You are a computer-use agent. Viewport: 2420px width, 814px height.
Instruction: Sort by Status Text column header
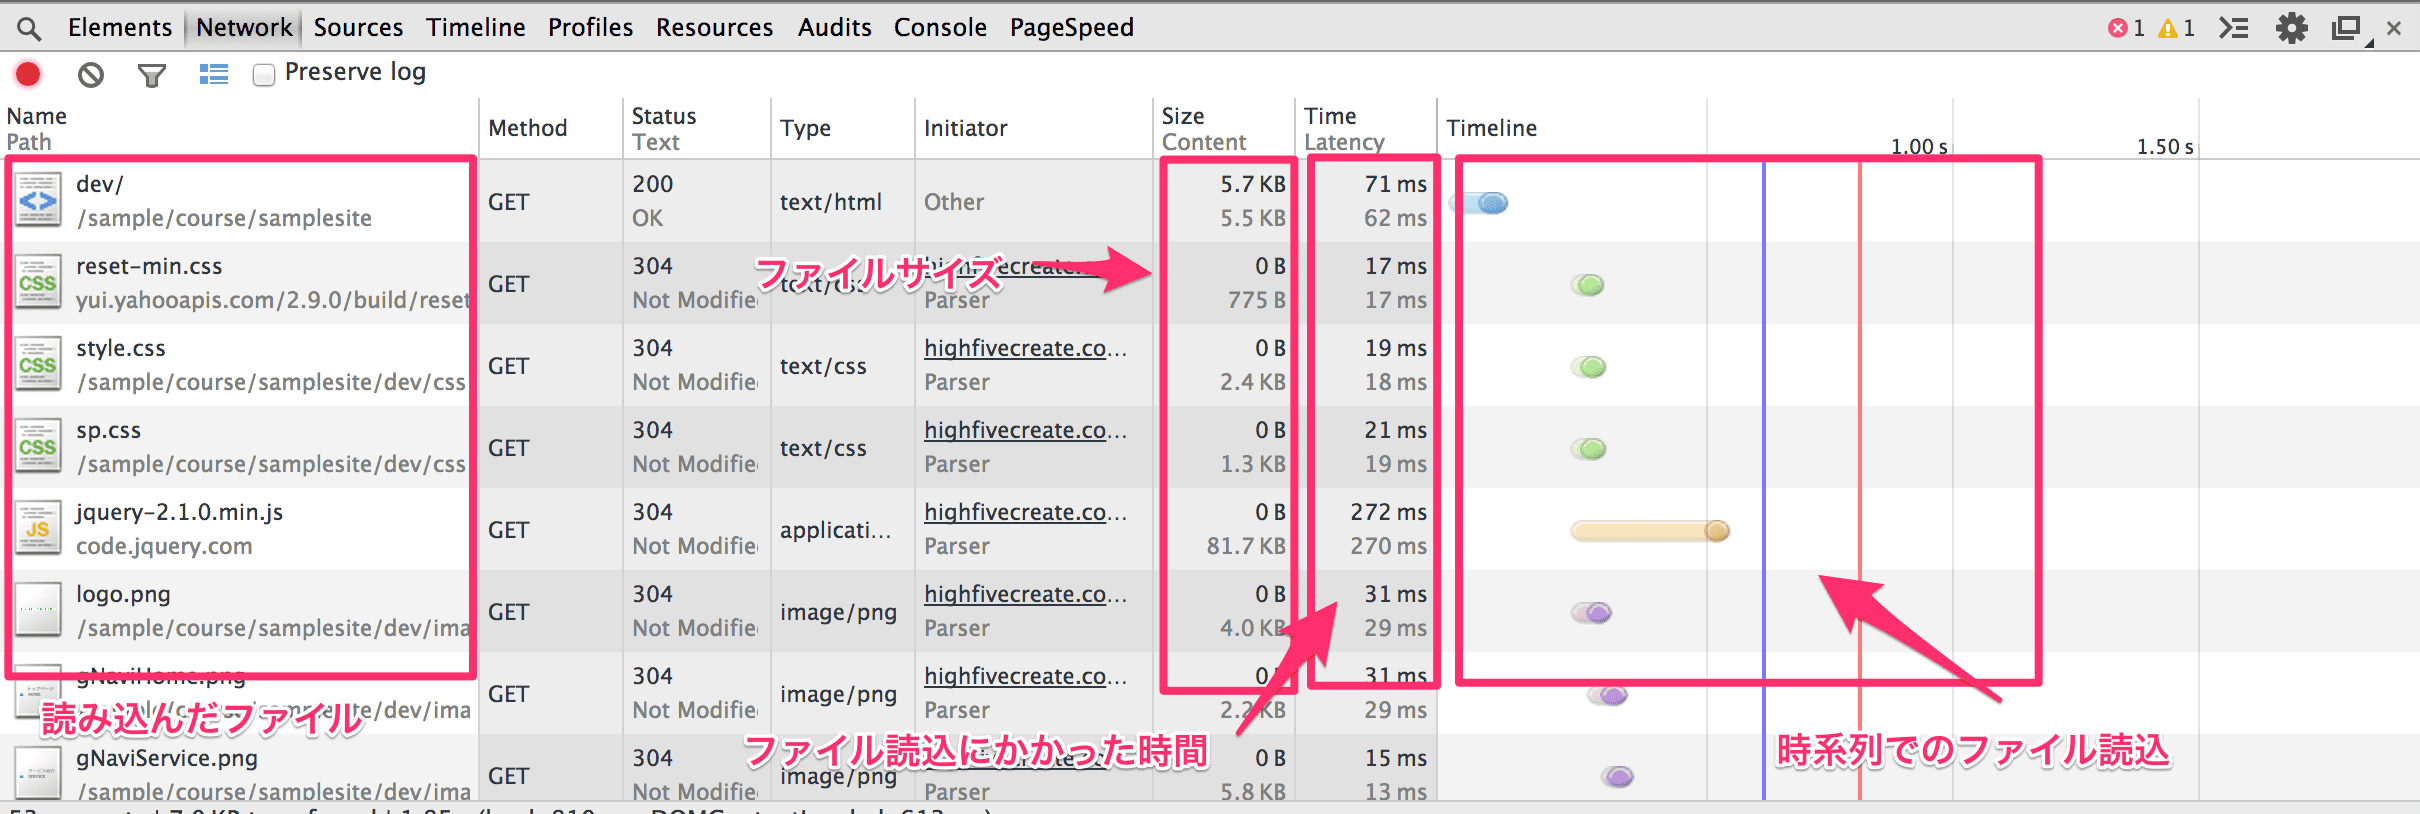(697, 128)
